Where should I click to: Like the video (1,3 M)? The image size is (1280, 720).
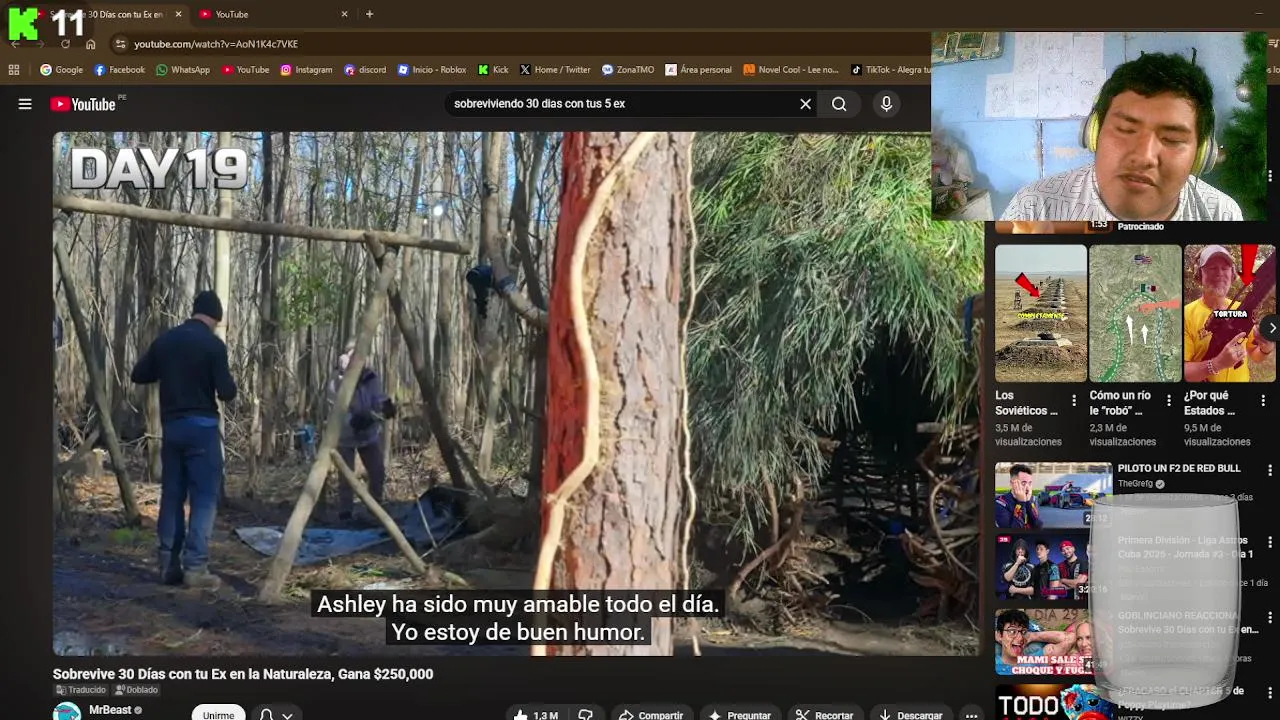(x=536, y=715)
